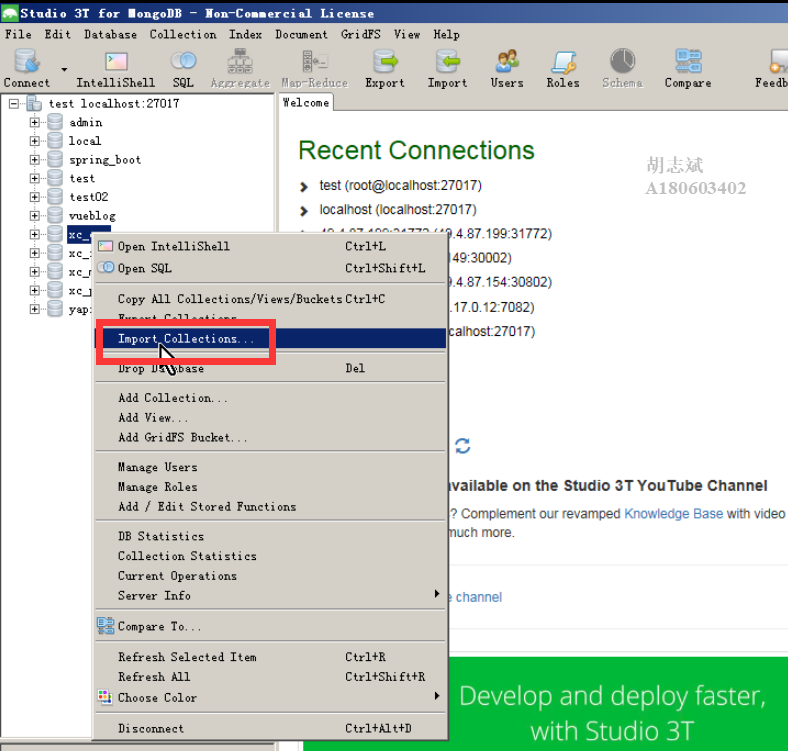Open the Help menu

pos(446,34)
